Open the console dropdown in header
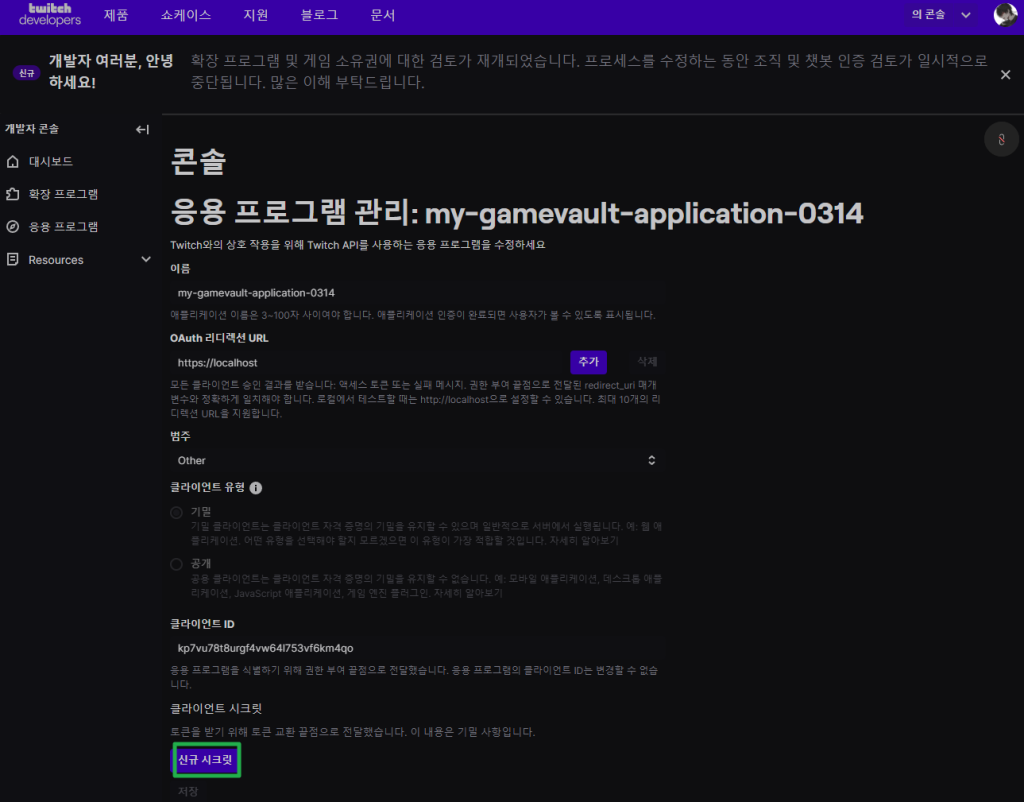The width and height of the screenshot is (1024, 802). [940, 15]
